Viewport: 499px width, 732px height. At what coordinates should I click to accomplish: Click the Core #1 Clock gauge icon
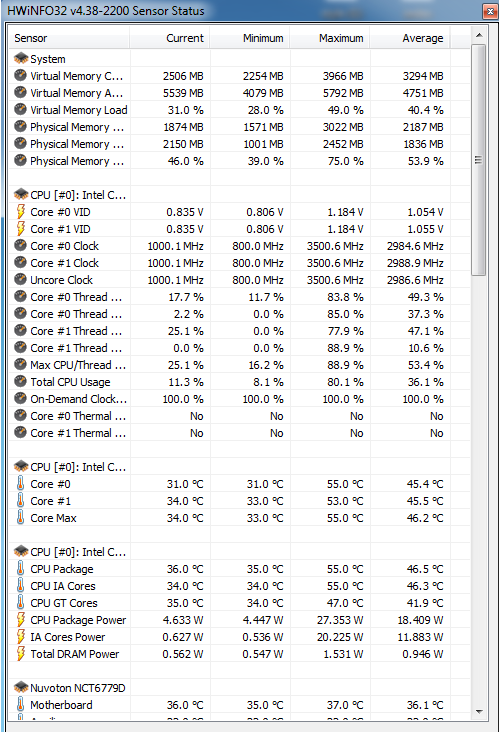pyautogui.click(x=20, y=262)
